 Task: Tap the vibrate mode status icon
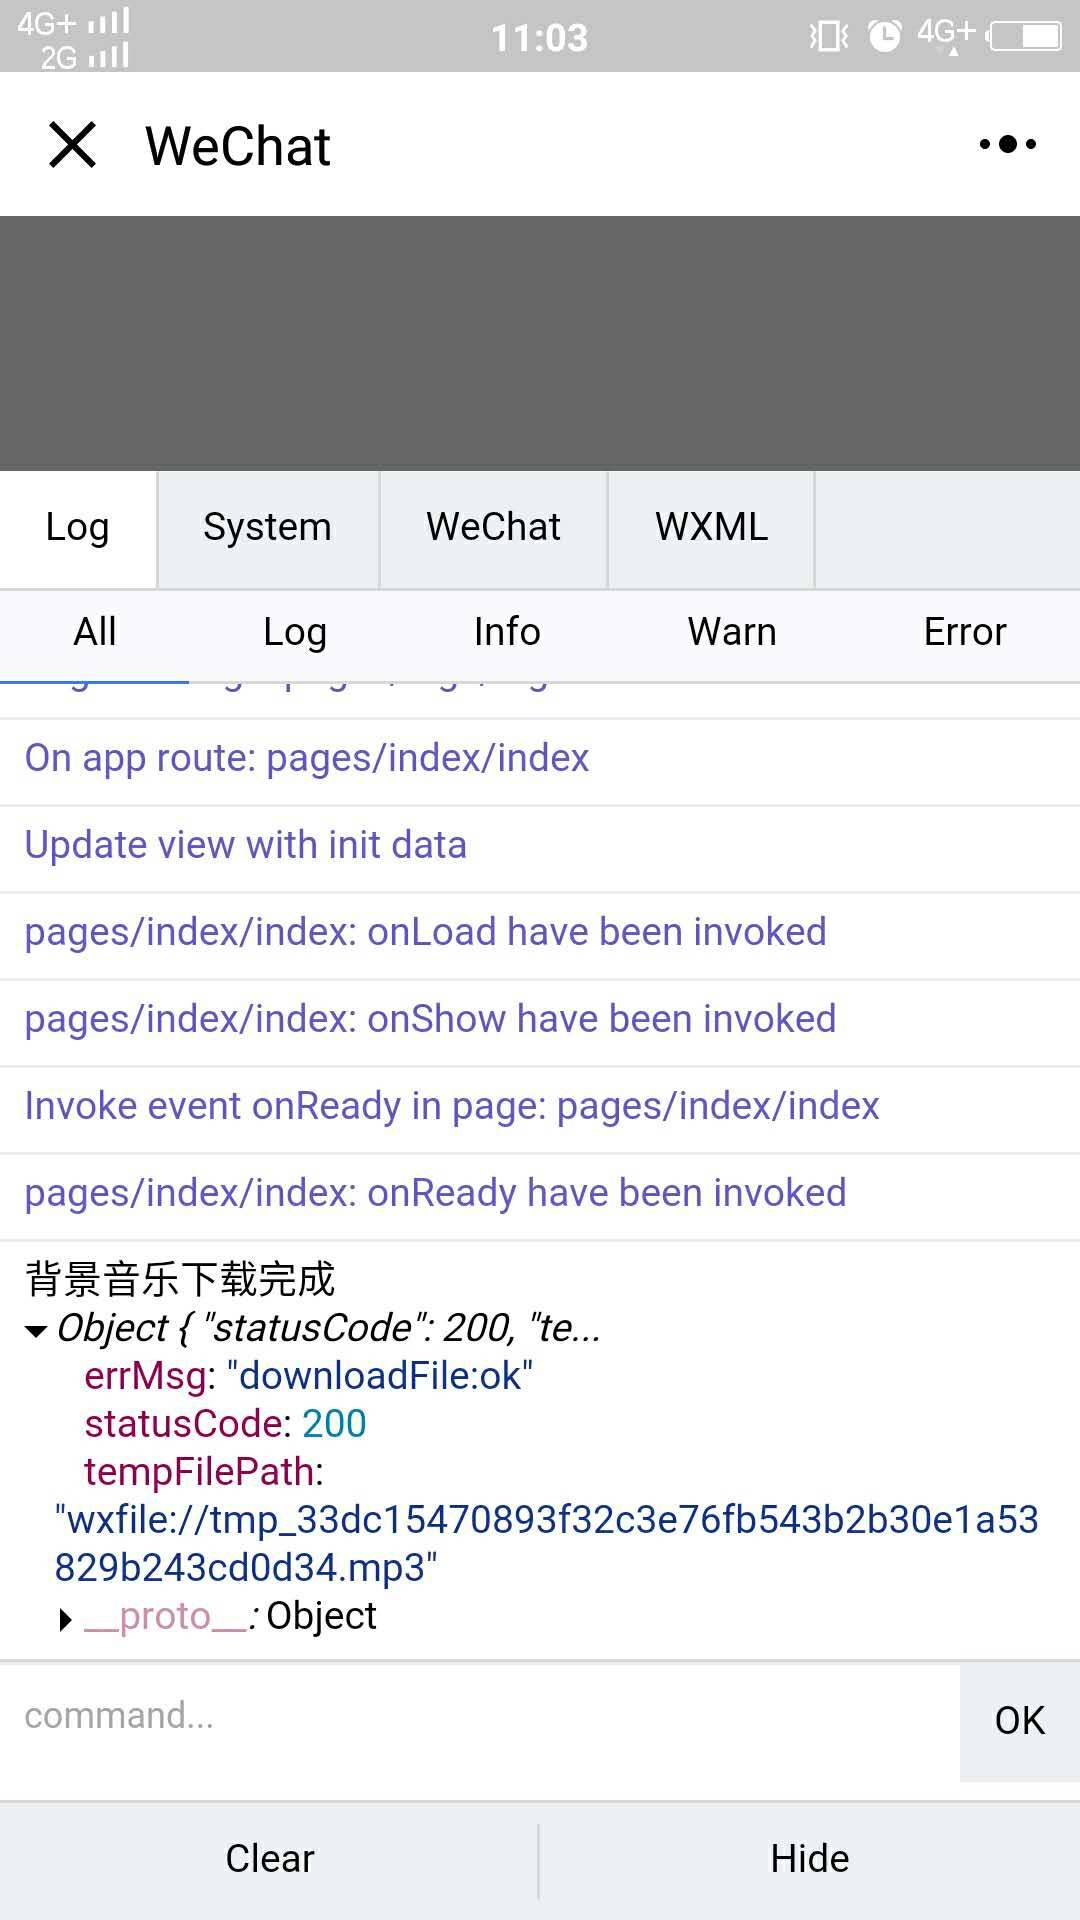[828, 37]
